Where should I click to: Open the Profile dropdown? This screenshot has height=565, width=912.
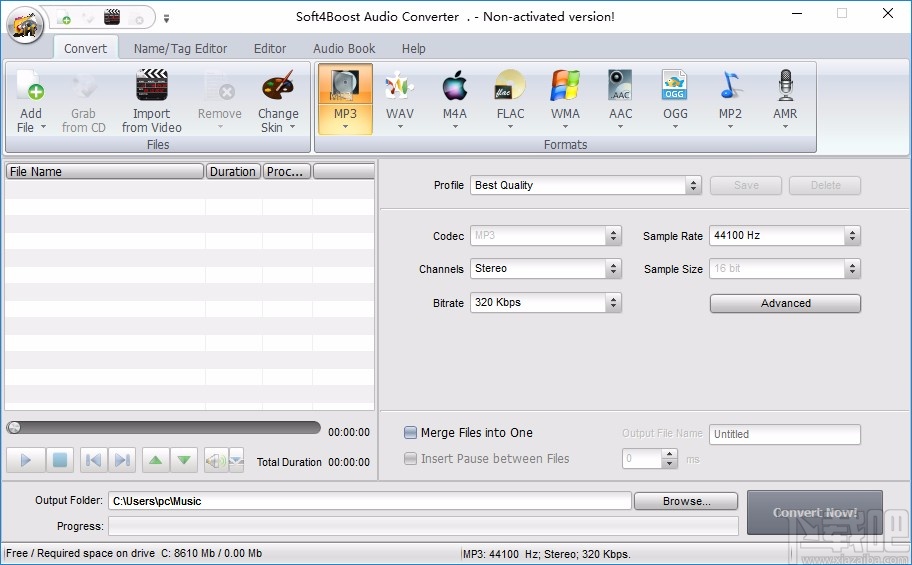(x=586, y=185)
